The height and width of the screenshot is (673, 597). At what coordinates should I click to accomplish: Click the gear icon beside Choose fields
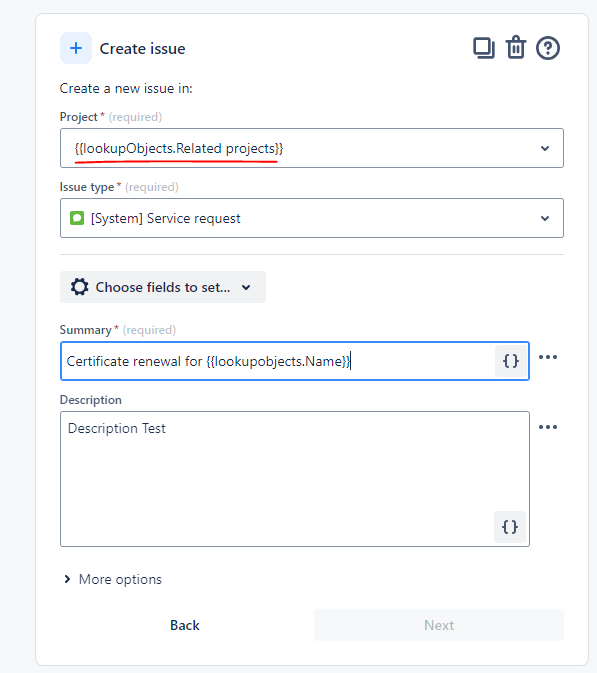(79, 287)
